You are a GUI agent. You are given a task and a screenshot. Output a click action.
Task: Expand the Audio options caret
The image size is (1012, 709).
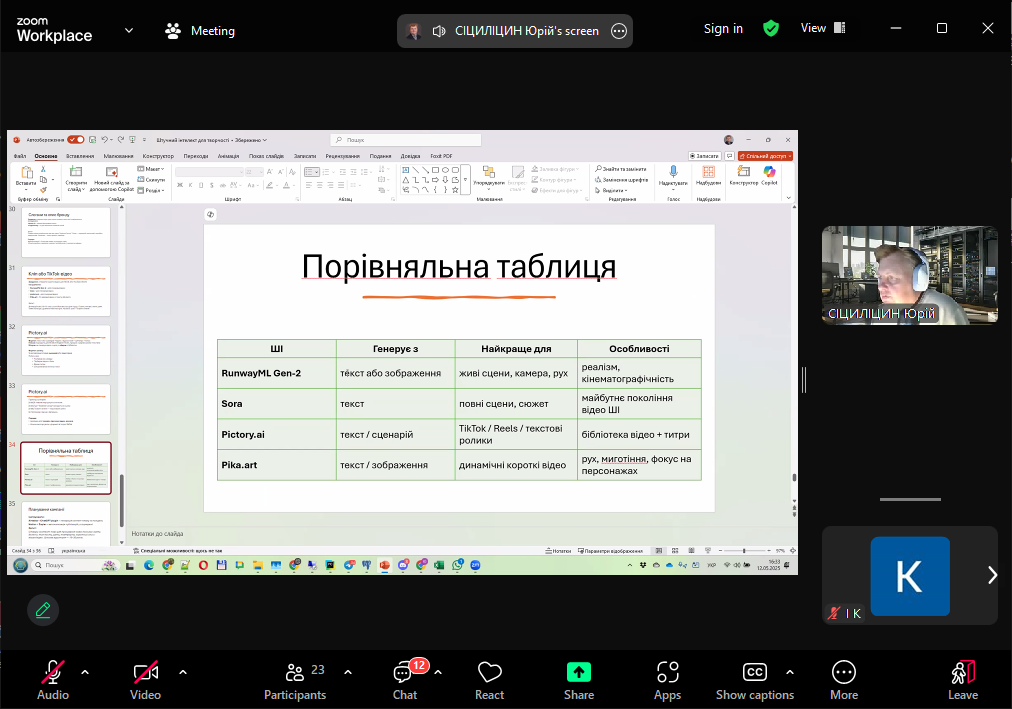85,672
